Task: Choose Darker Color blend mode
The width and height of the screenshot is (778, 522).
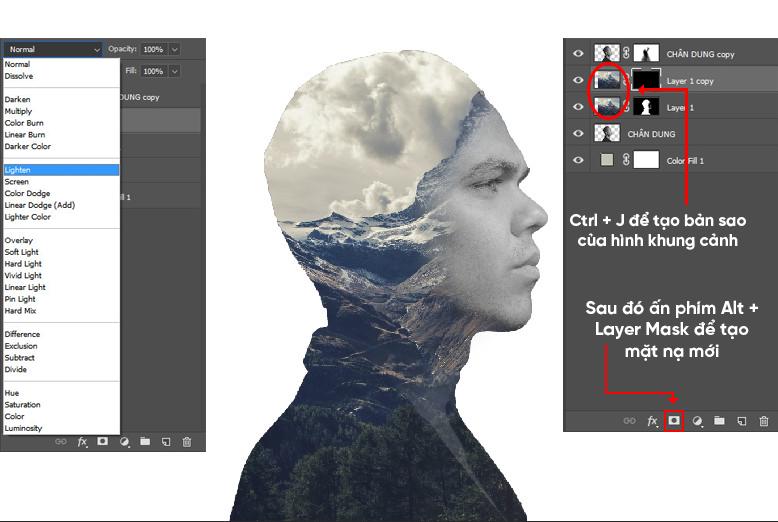Action: tap(61, 146)
